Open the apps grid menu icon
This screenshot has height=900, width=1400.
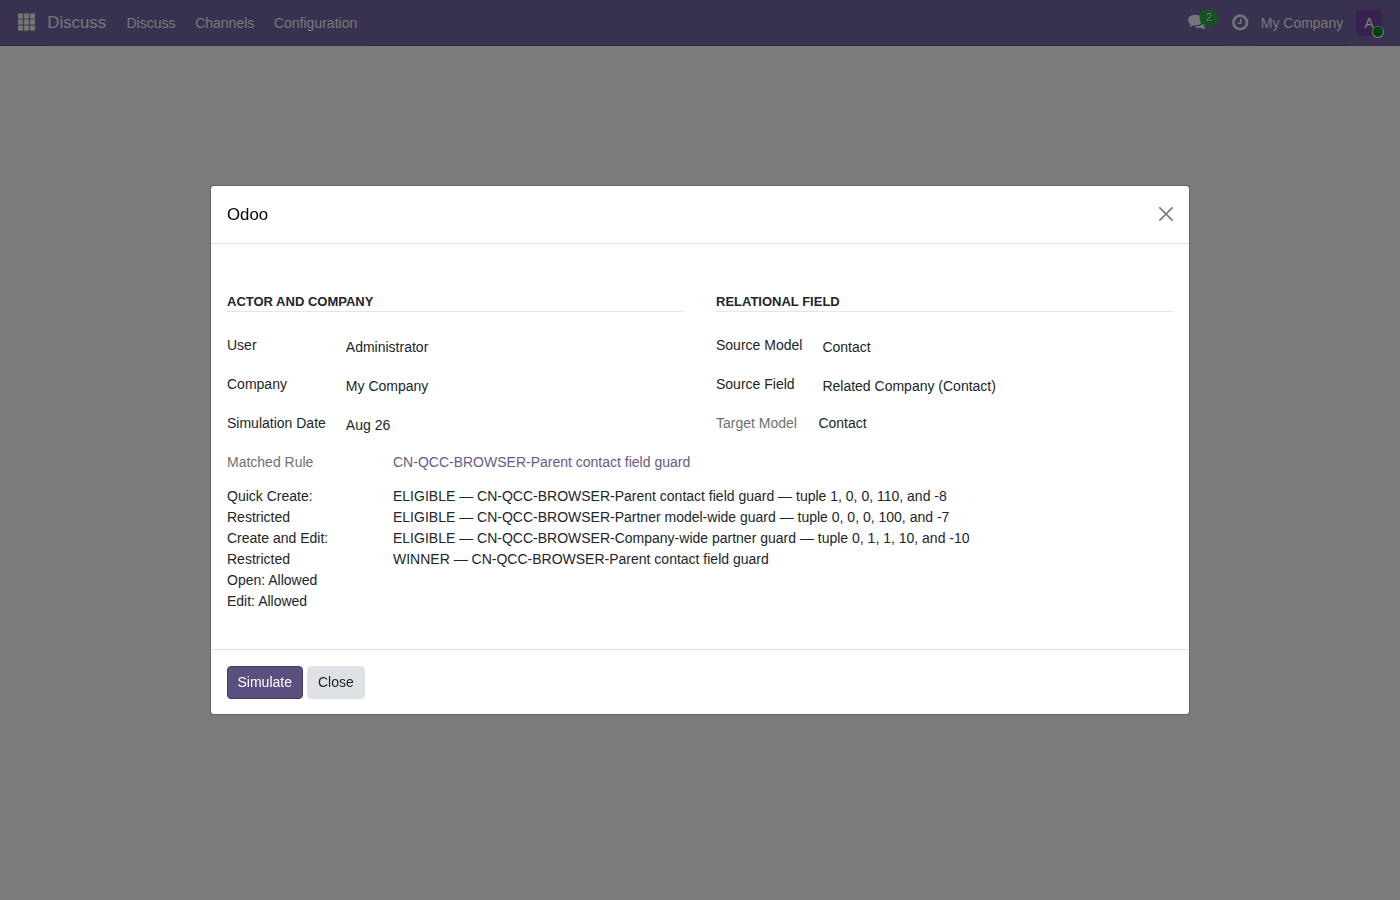27,22
